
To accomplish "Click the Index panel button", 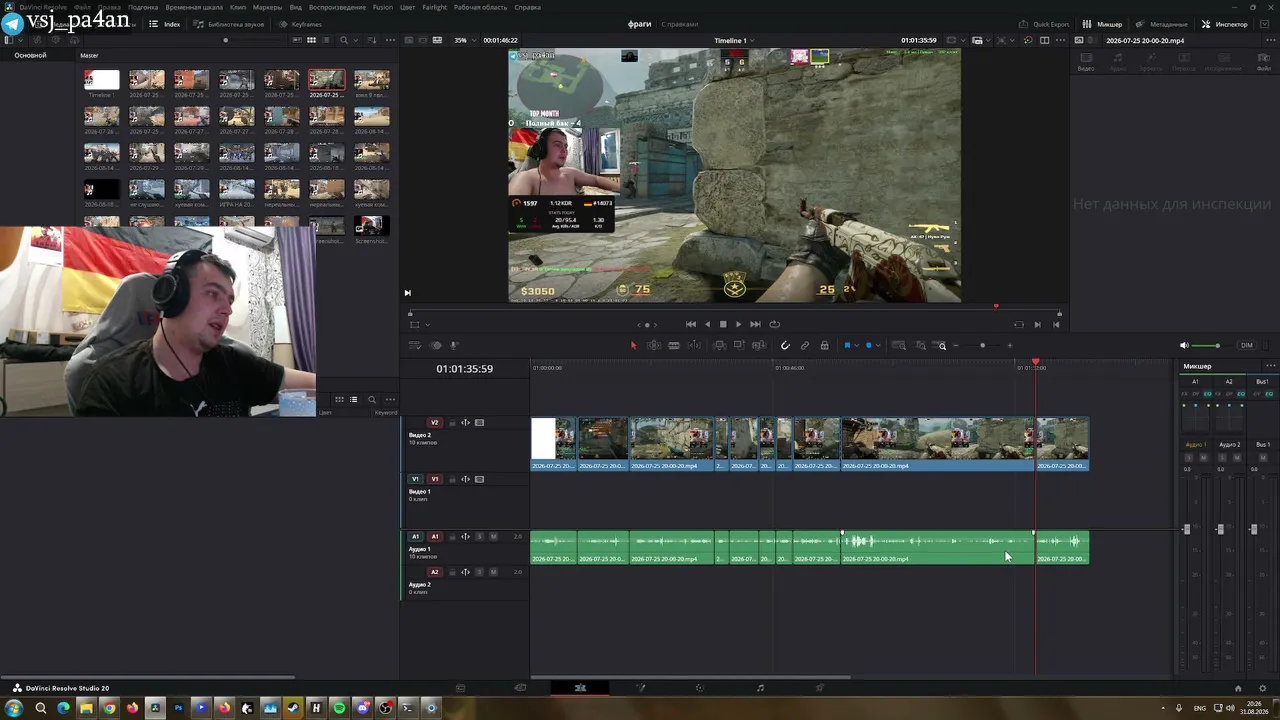I will (x=165, y=24).
